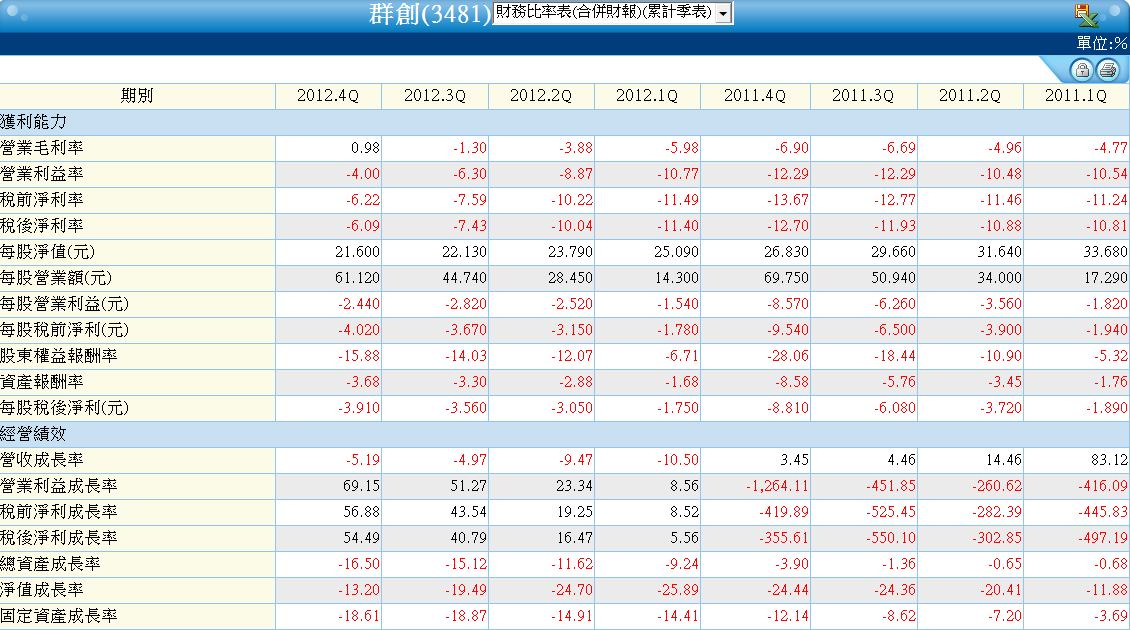Select the 每股淨值(元) row label
This screenshot has width=1130, height=630.
(x=48, y=252)
